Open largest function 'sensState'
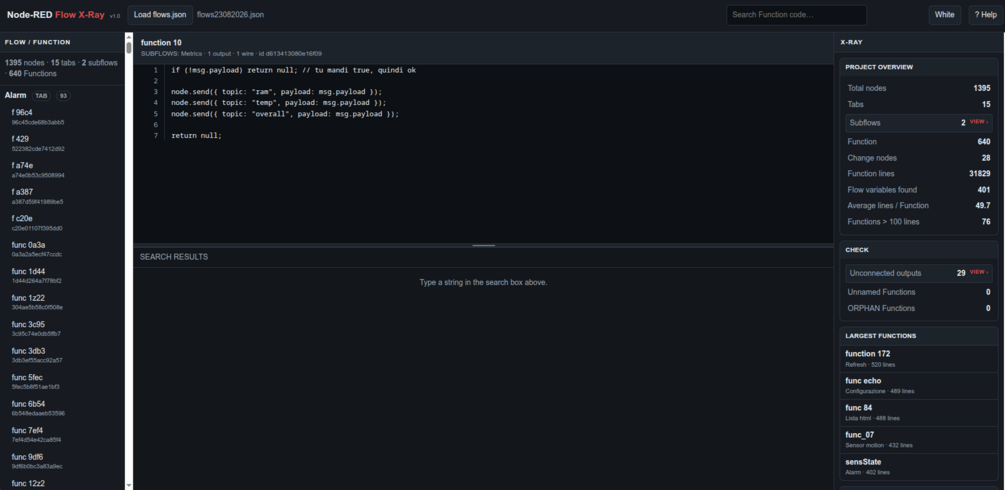Viewport: 1005px width, 490px height. (918, 466)
